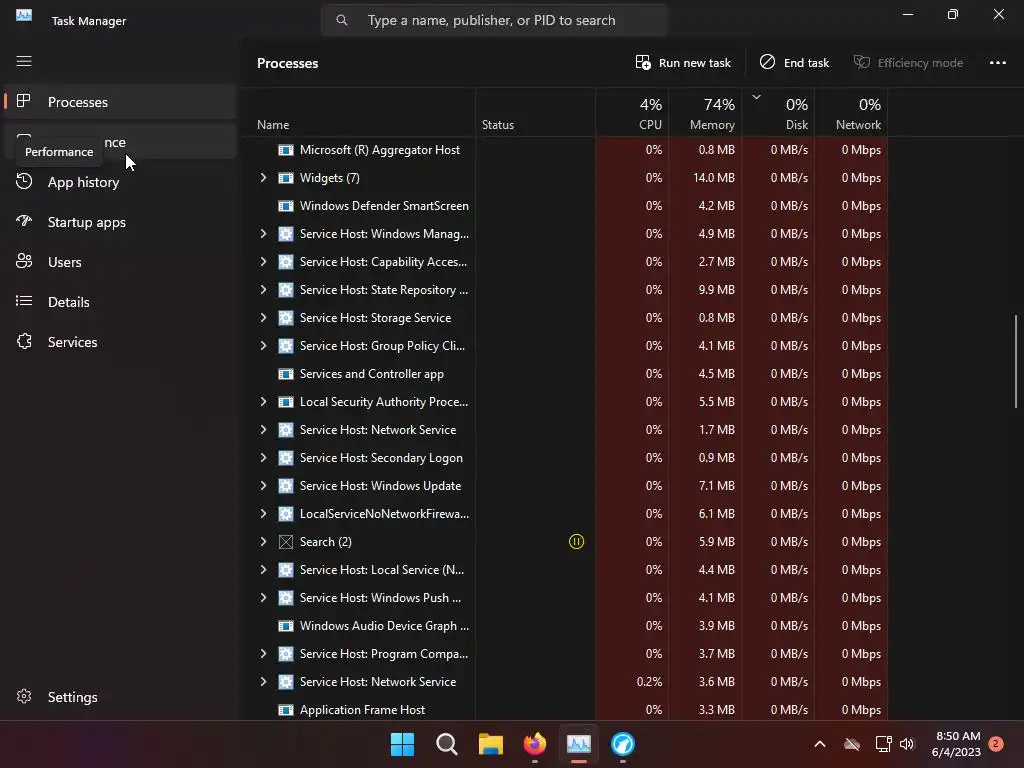Expand the Widgets (7) process group
This screenshot has width=1024, height=768.
263,178
